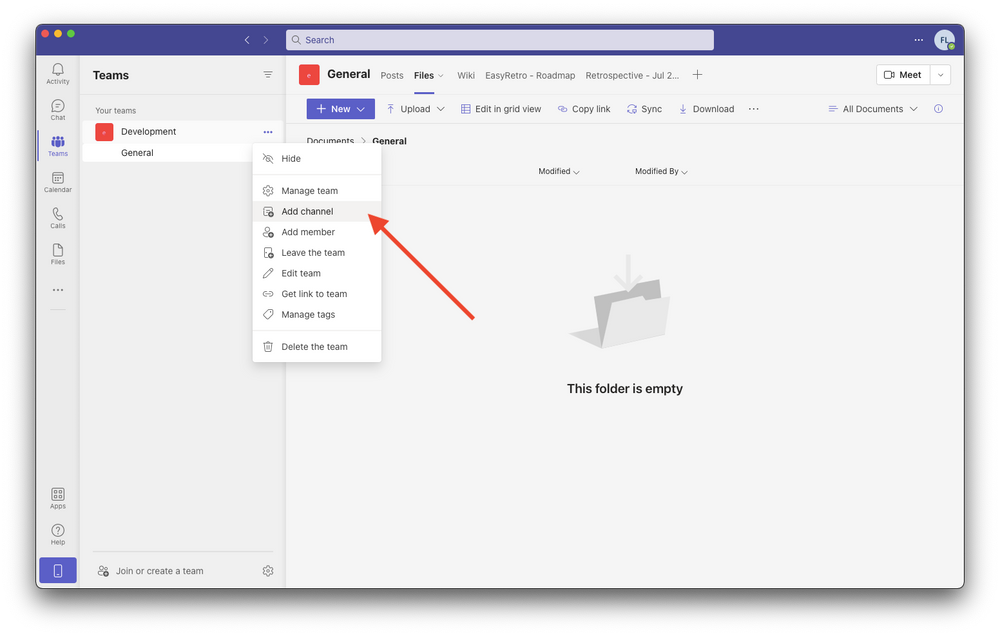Show more apps ellipsis in left rail
Image resolution: width=1000 pixels, height=636 pixels.
57,290
